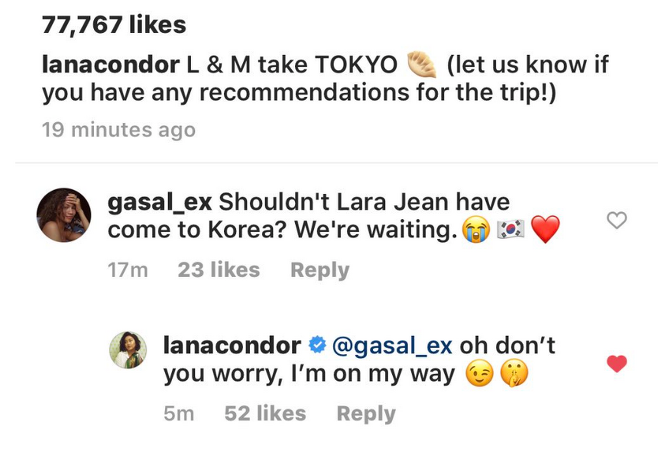Viewport: 658px width, 461px height.
Task: Reply to the gasal_ex comment
Action: (319, 270)
